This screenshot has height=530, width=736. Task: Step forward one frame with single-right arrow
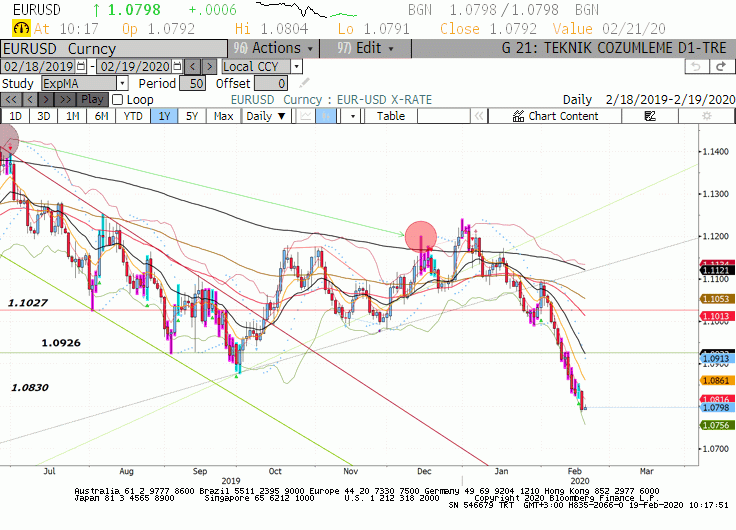pyautogui.click(x=46, y=100)
